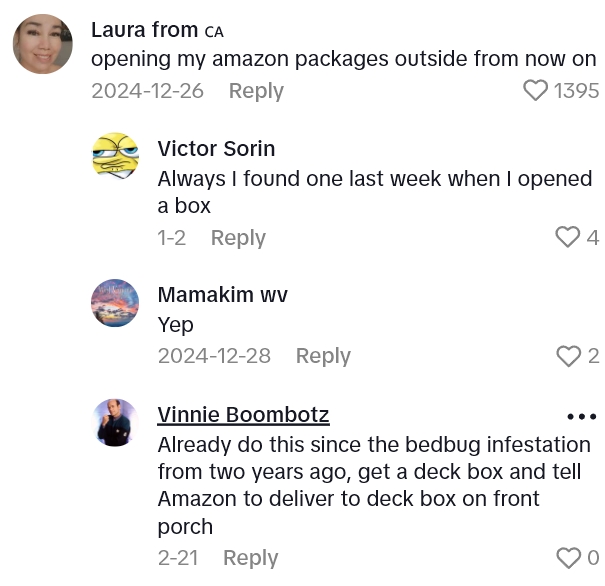
Task: Open Vinnie Boombotz's avatar
Action: 115,422
